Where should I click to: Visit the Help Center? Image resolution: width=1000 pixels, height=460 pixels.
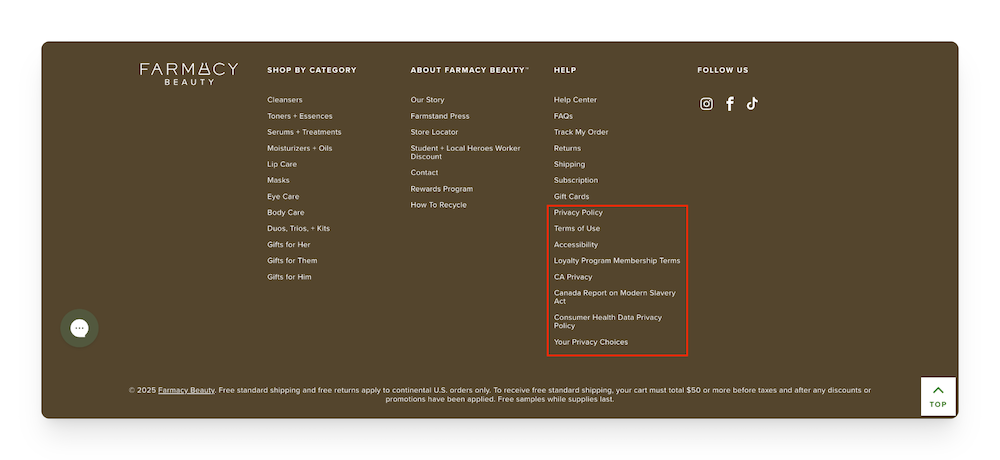(x=575, y=100)
